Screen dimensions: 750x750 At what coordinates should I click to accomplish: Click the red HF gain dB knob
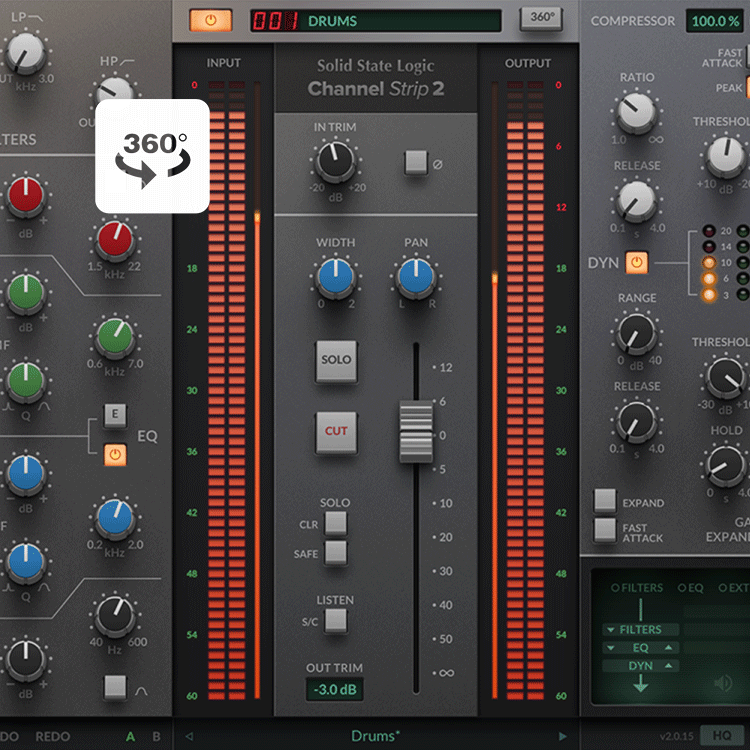pos(25,195)
